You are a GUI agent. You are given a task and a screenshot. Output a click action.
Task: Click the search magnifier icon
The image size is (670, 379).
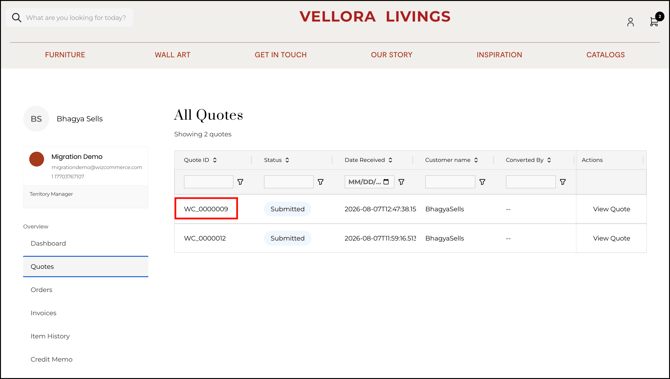click(x=16, y=18)
